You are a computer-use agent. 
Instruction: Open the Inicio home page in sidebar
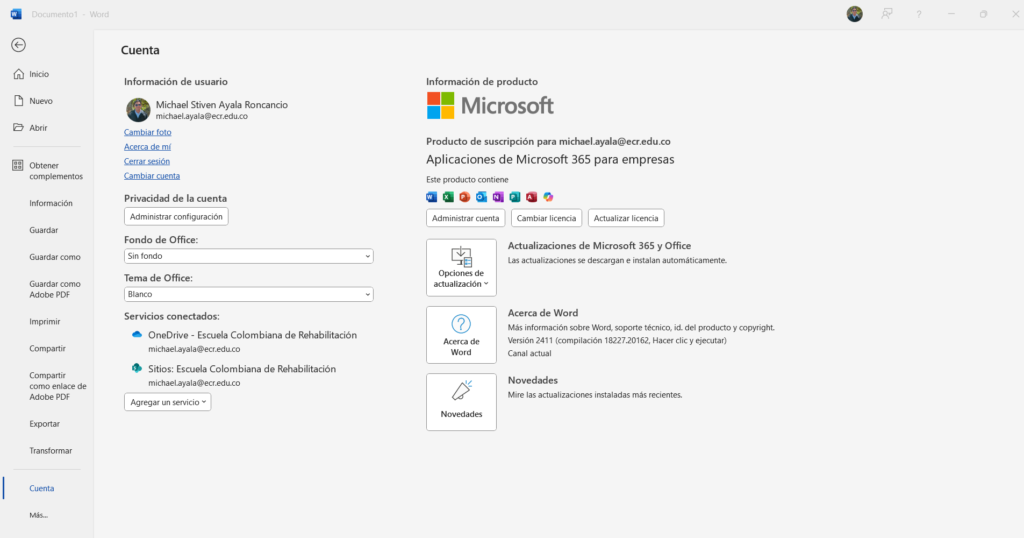coord(39,74)
